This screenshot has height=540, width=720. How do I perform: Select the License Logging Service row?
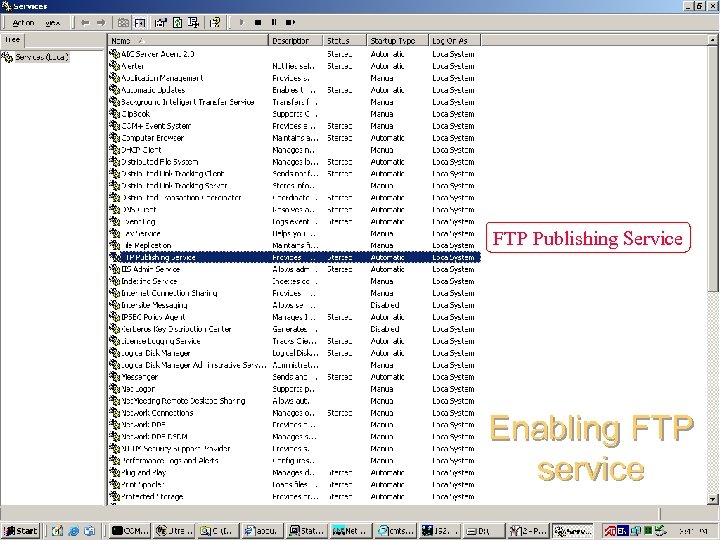tap(295, 341)
